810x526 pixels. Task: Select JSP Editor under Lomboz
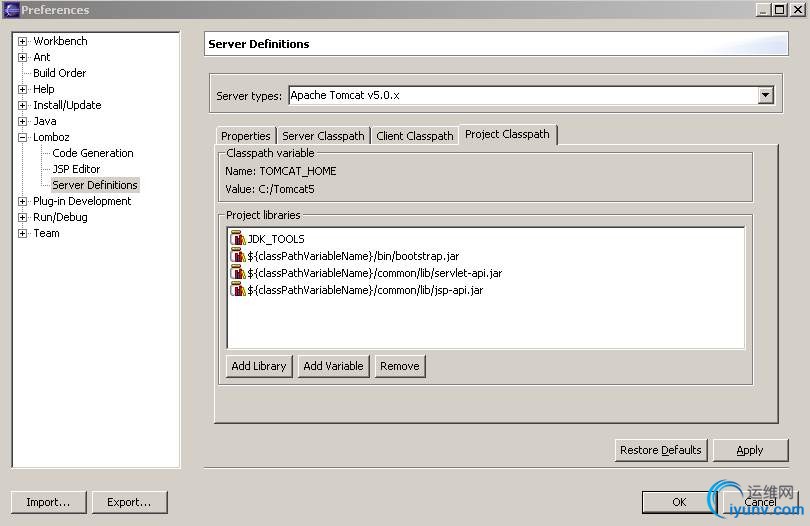point(76,169)
